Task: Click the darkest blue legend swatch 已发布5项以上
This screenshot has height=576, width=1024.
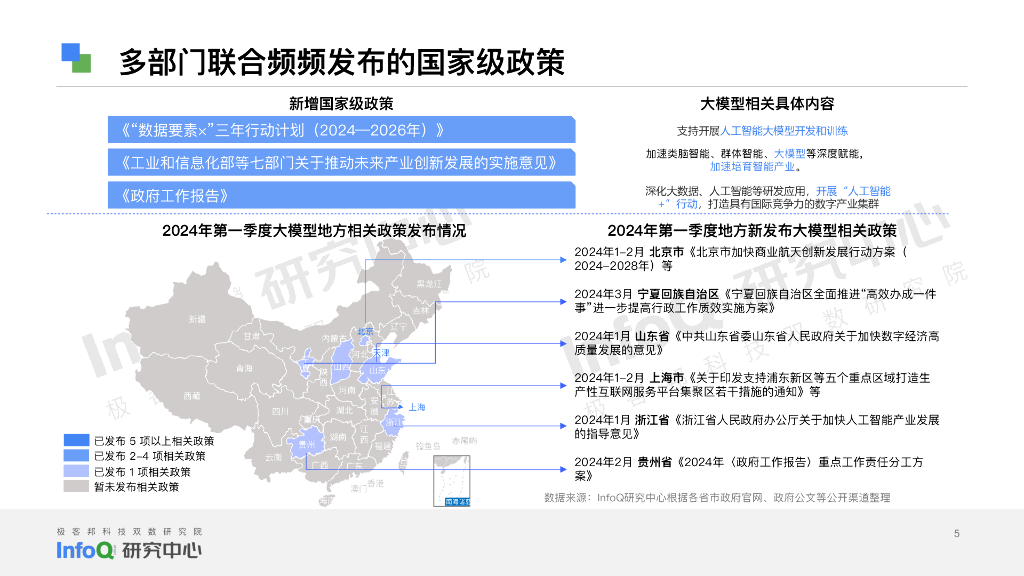Action: click(x=76, y=440)
